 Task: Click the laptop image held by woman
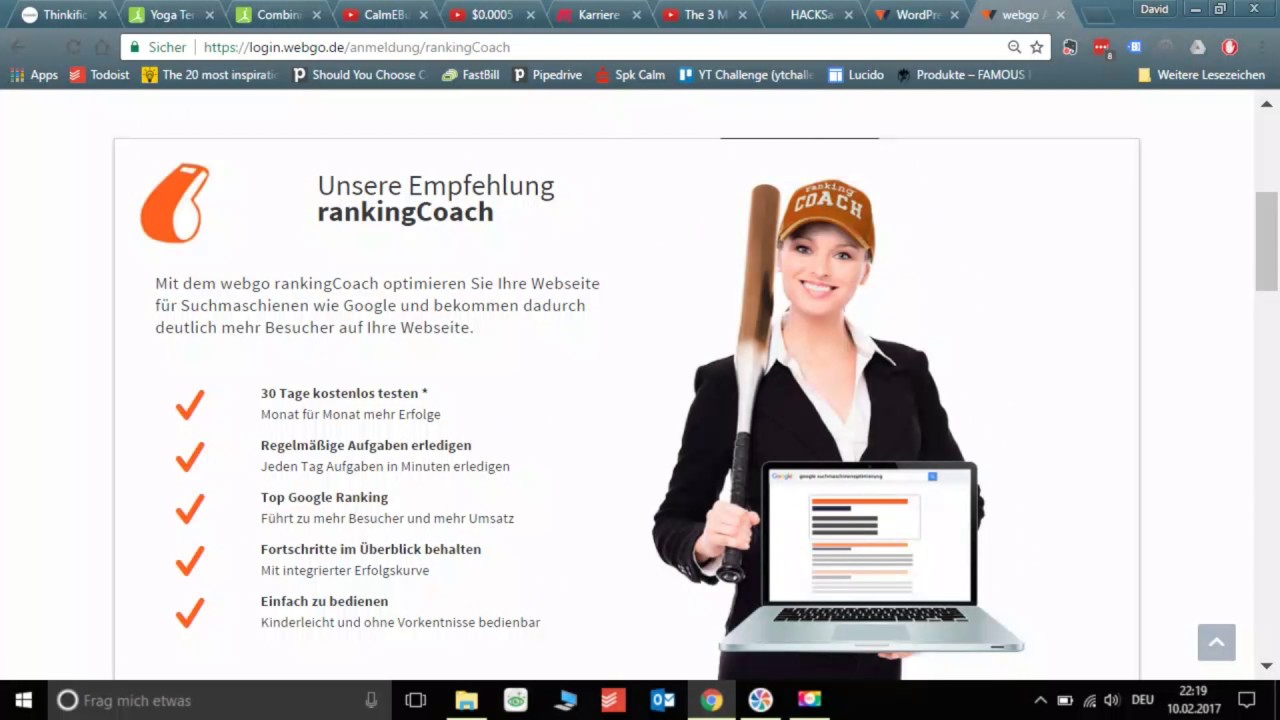(x=871, y=557)
